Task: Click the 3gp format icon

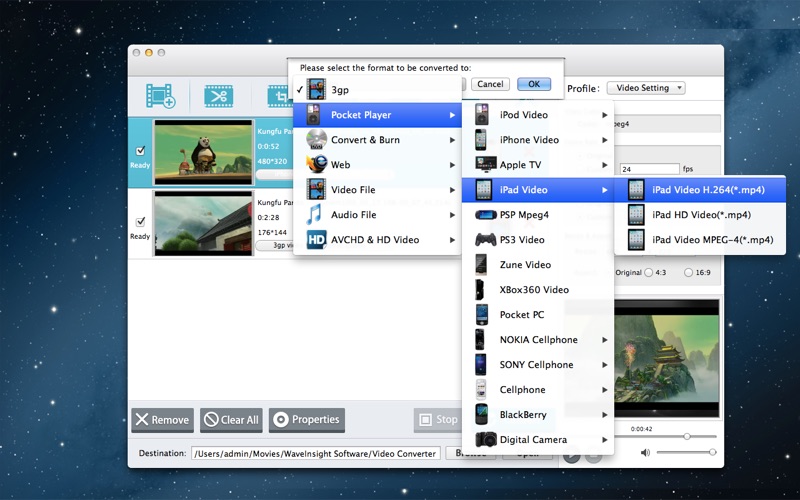Action: coord(316,89)
